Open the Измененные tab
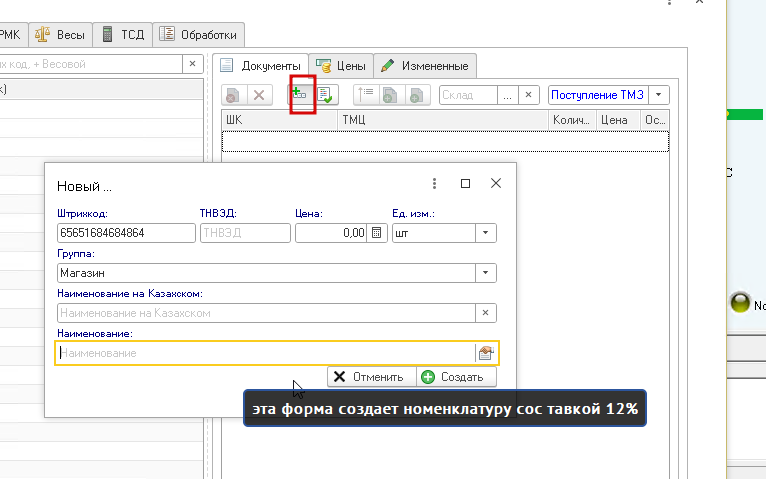Screen dimensions: 766x479 coord(425,66)
